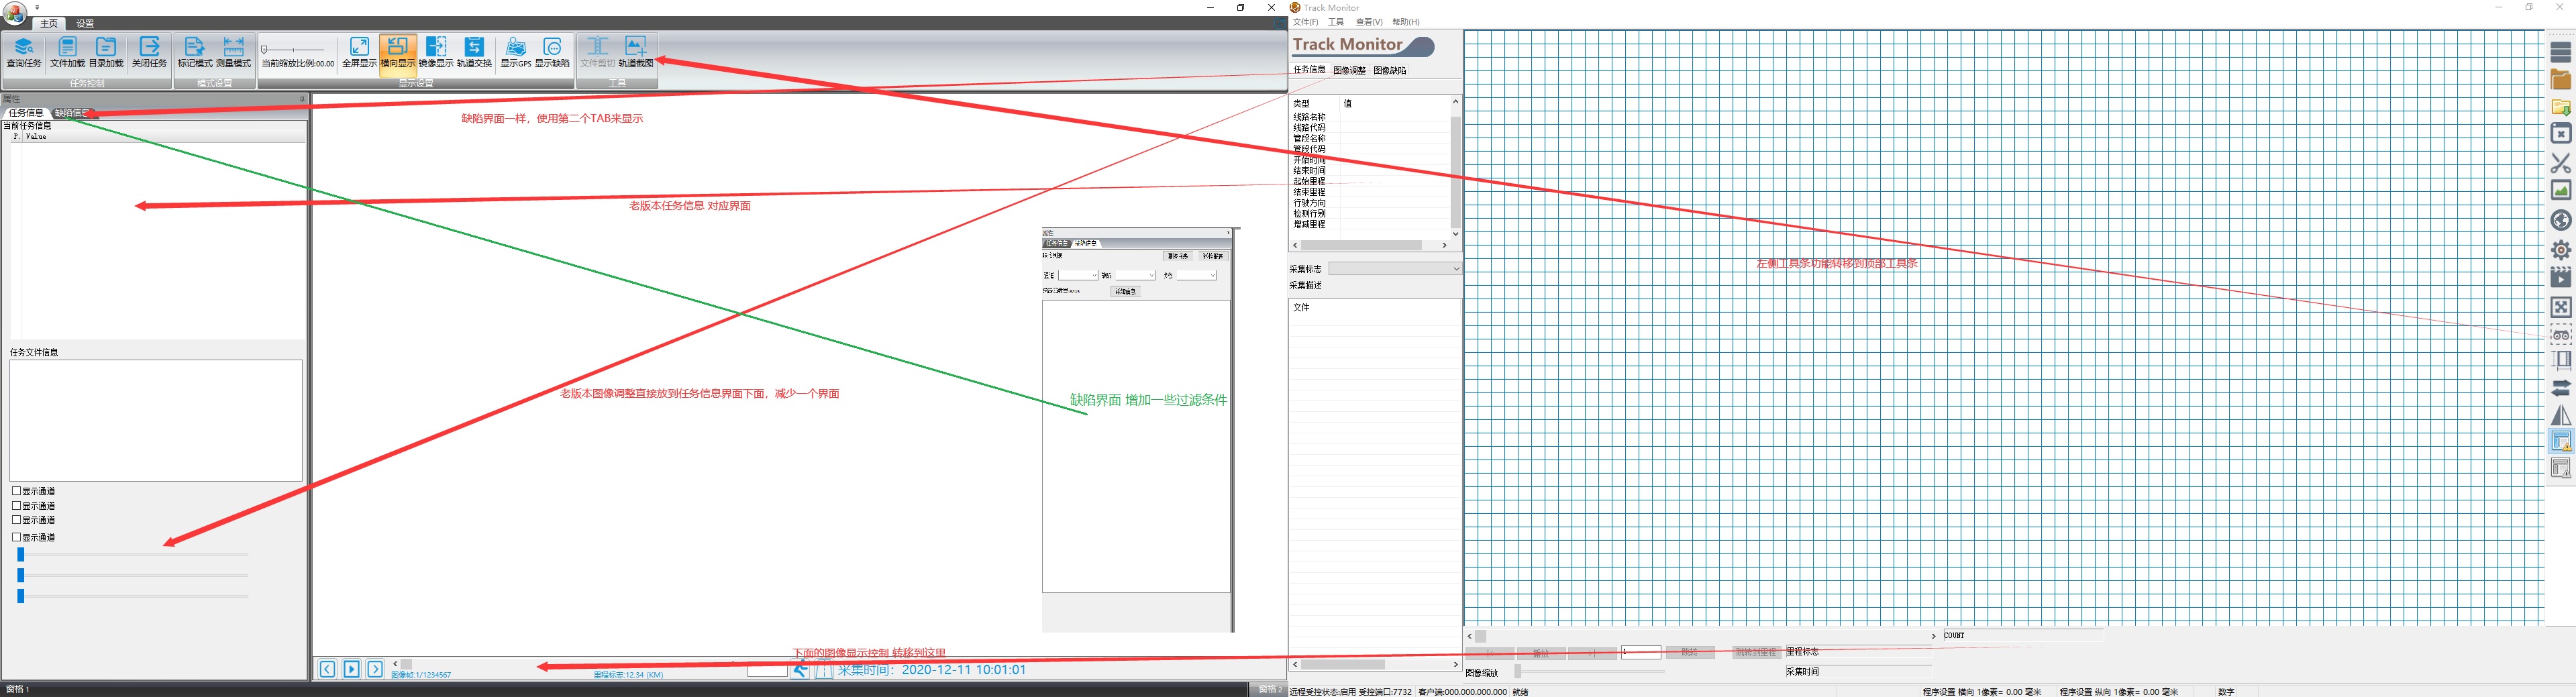Click pin icon on 属性 panel
Viewport: 2576px width, 697px height.
click(x=302, y=99)
